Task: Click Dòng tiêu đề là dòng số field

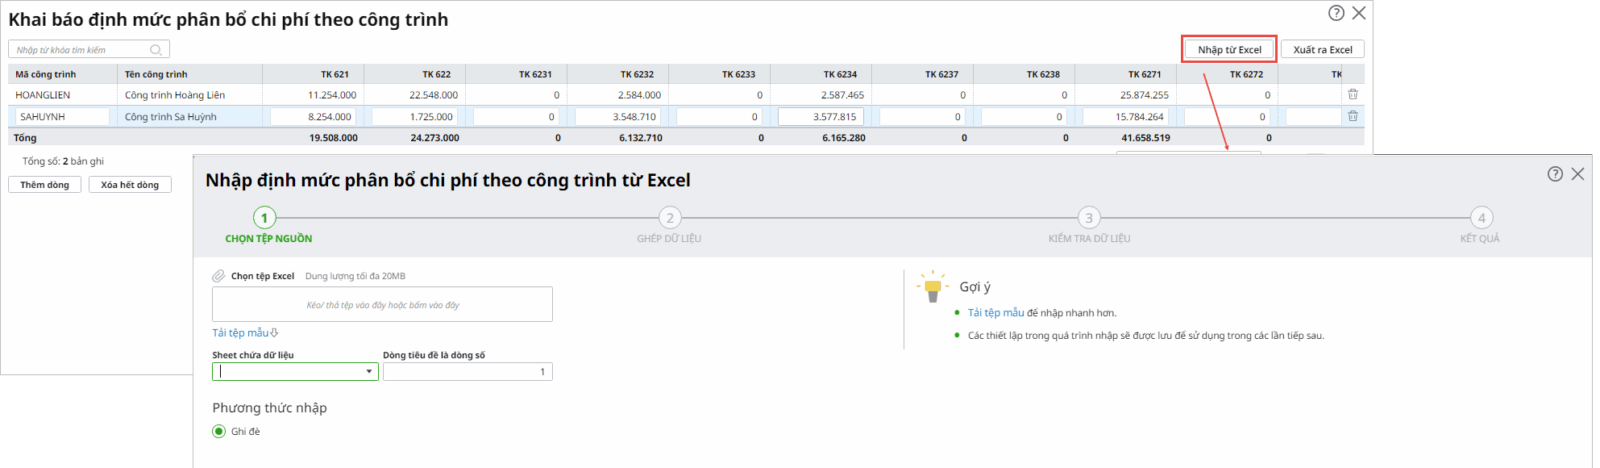Action: coord(467,371)
